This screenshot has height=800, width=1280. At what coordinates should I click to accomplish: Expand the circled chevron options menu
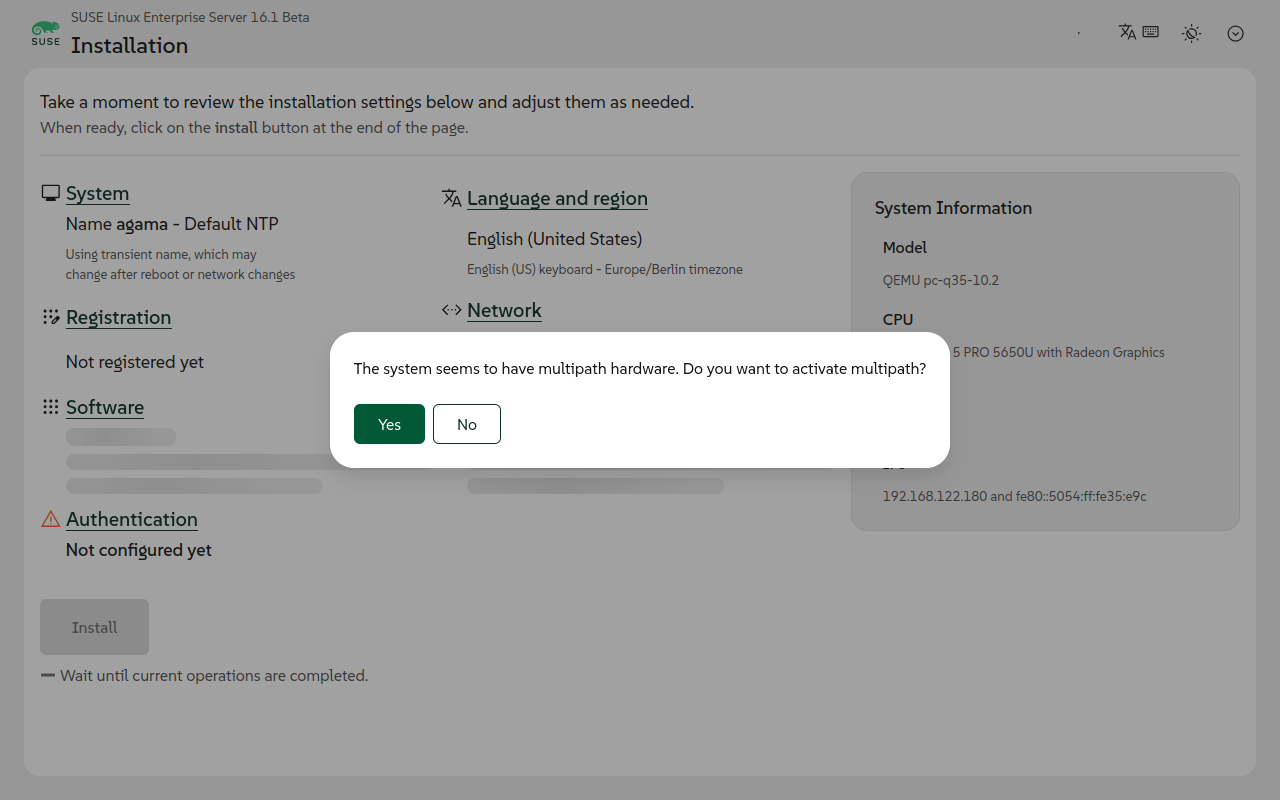pos(1235,33)
